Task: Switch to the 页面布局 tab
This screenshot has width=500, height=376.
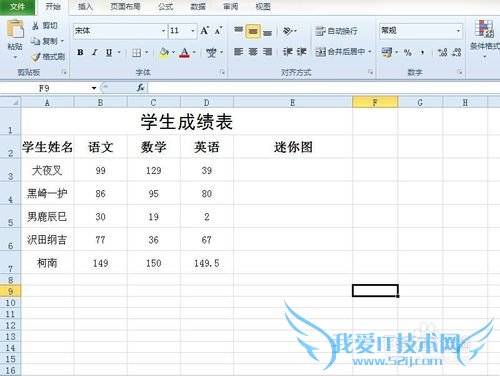Action: click(125, 7)
